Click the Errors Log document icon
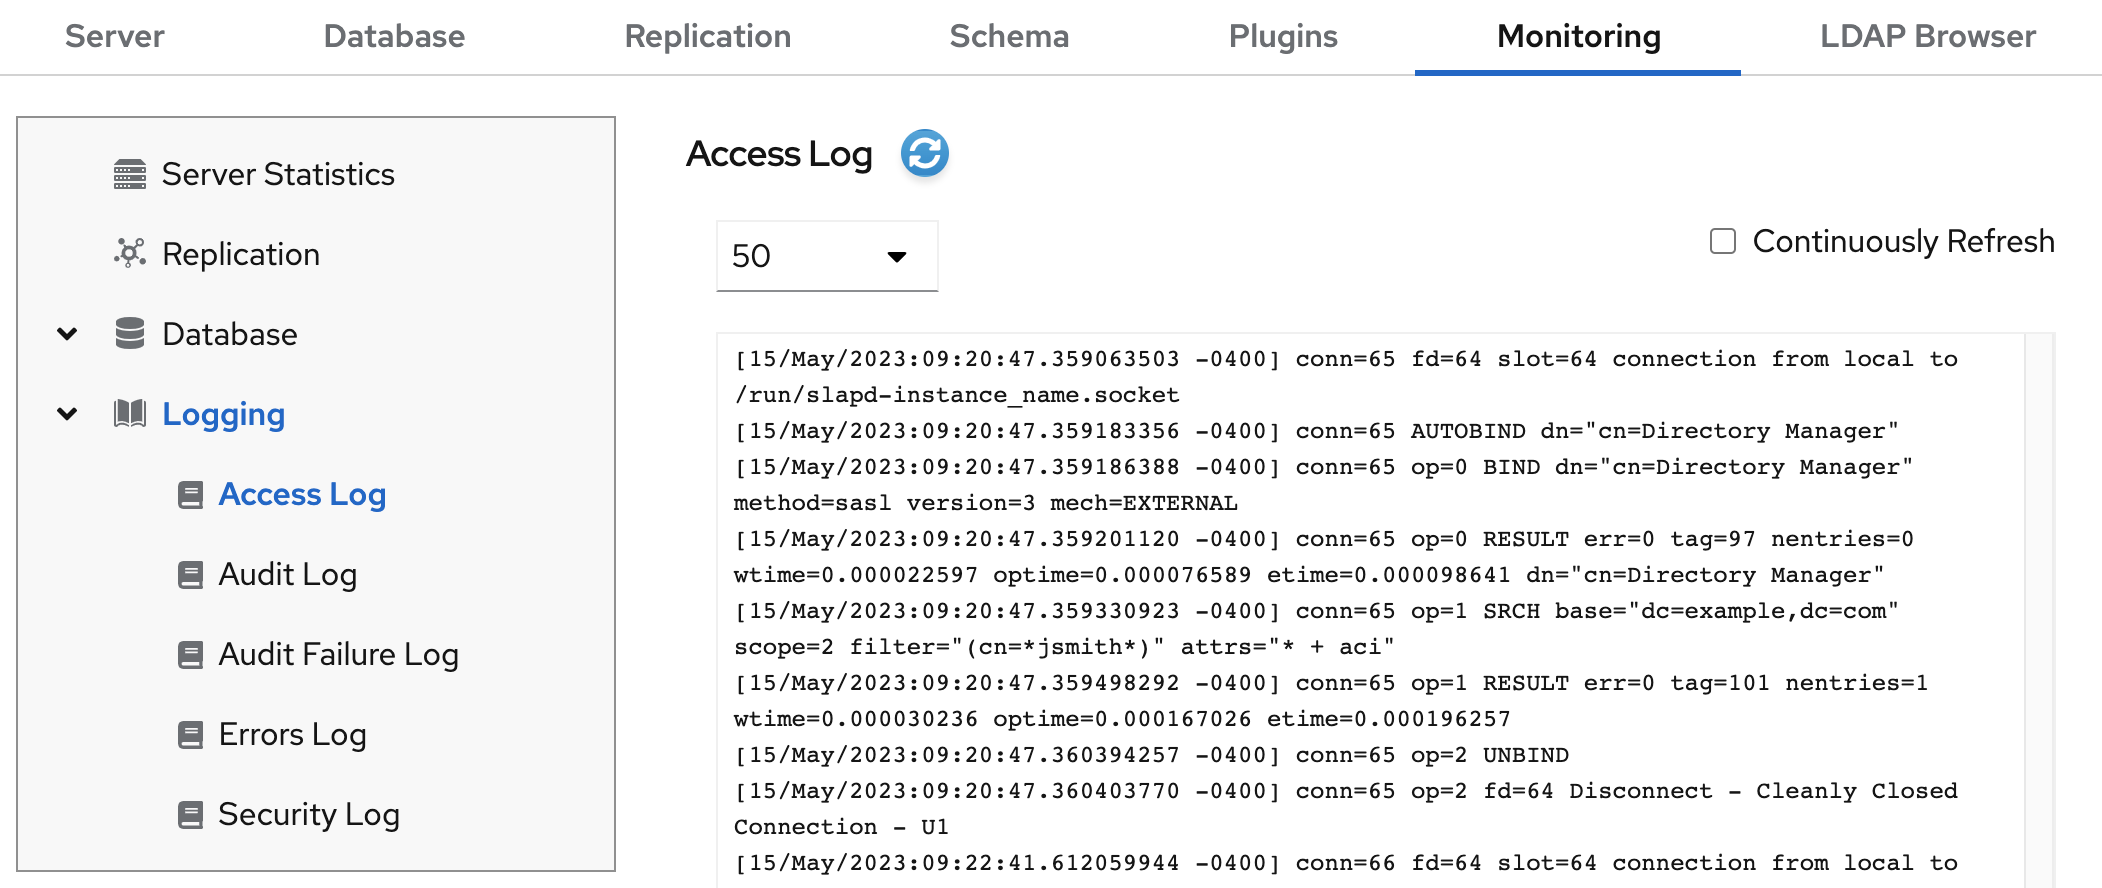Image resolution: width=2102 pixels, height=888 pixels. (x=190, y=734)
